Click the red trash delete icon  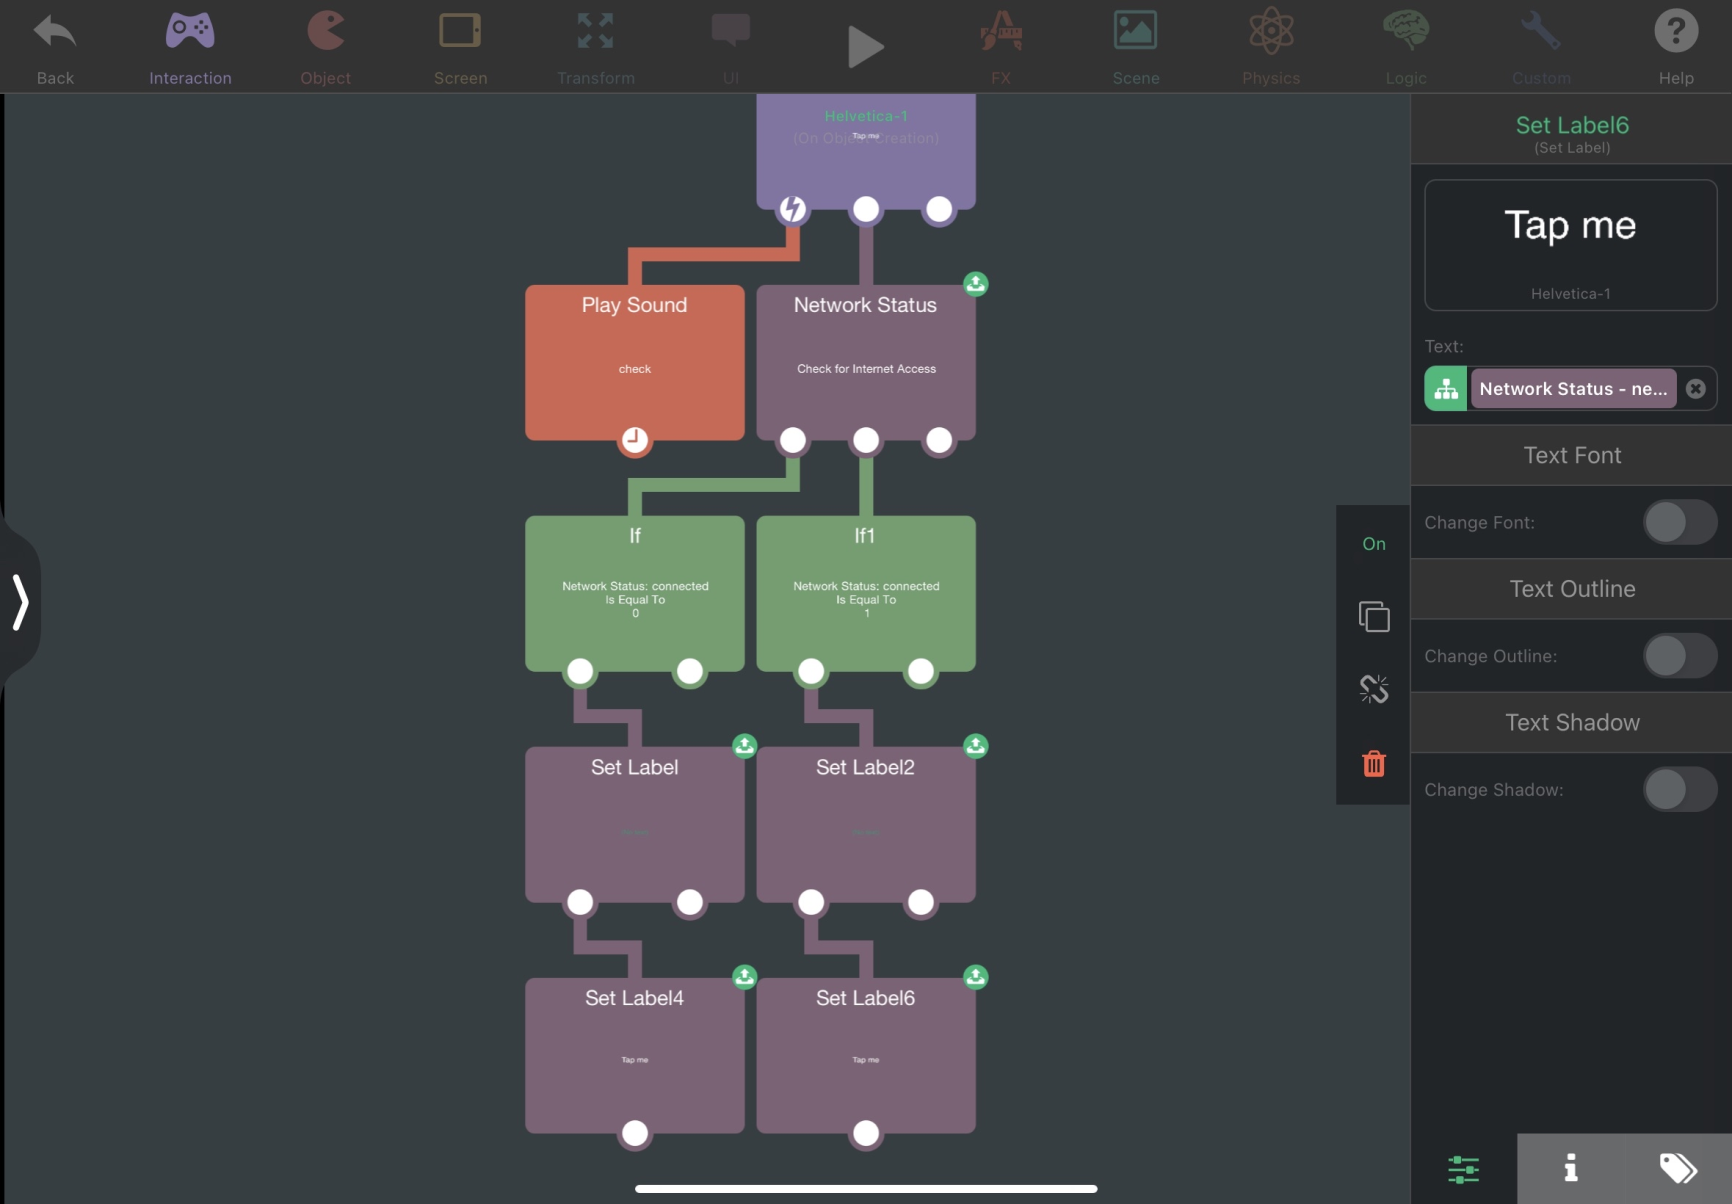[1373, 764]
